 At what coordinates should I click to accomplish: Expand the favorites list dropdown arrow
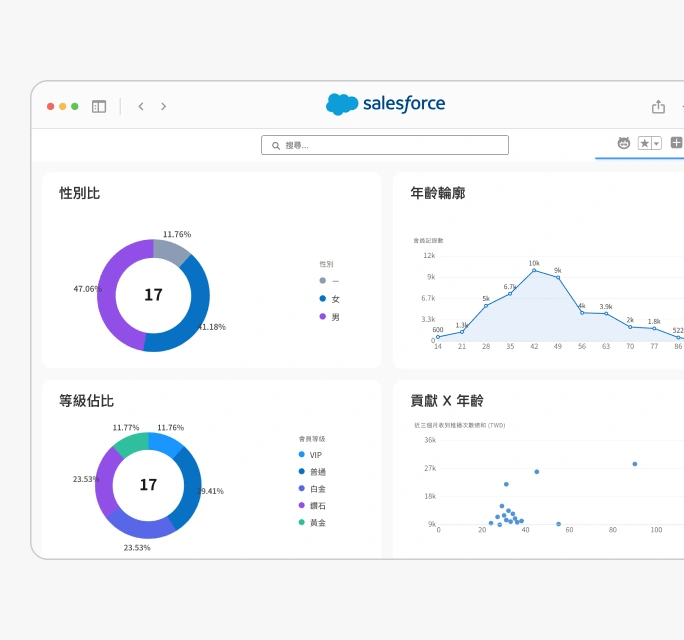coord(657,143)
